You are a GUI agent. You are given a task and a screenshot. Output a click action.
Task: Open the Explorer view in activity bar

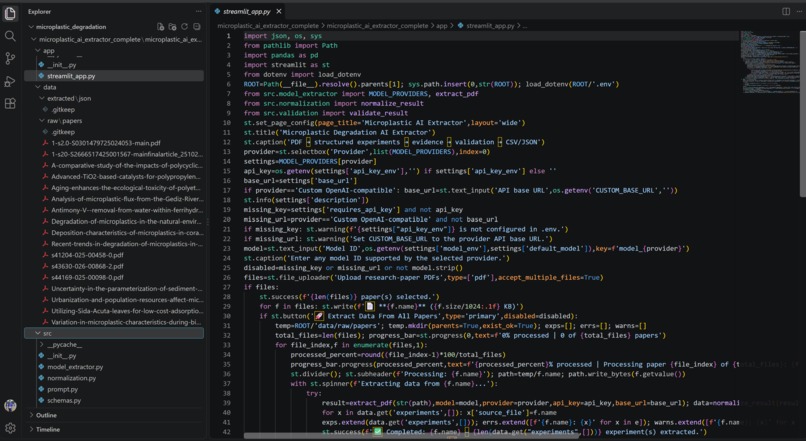click(10, 13)
